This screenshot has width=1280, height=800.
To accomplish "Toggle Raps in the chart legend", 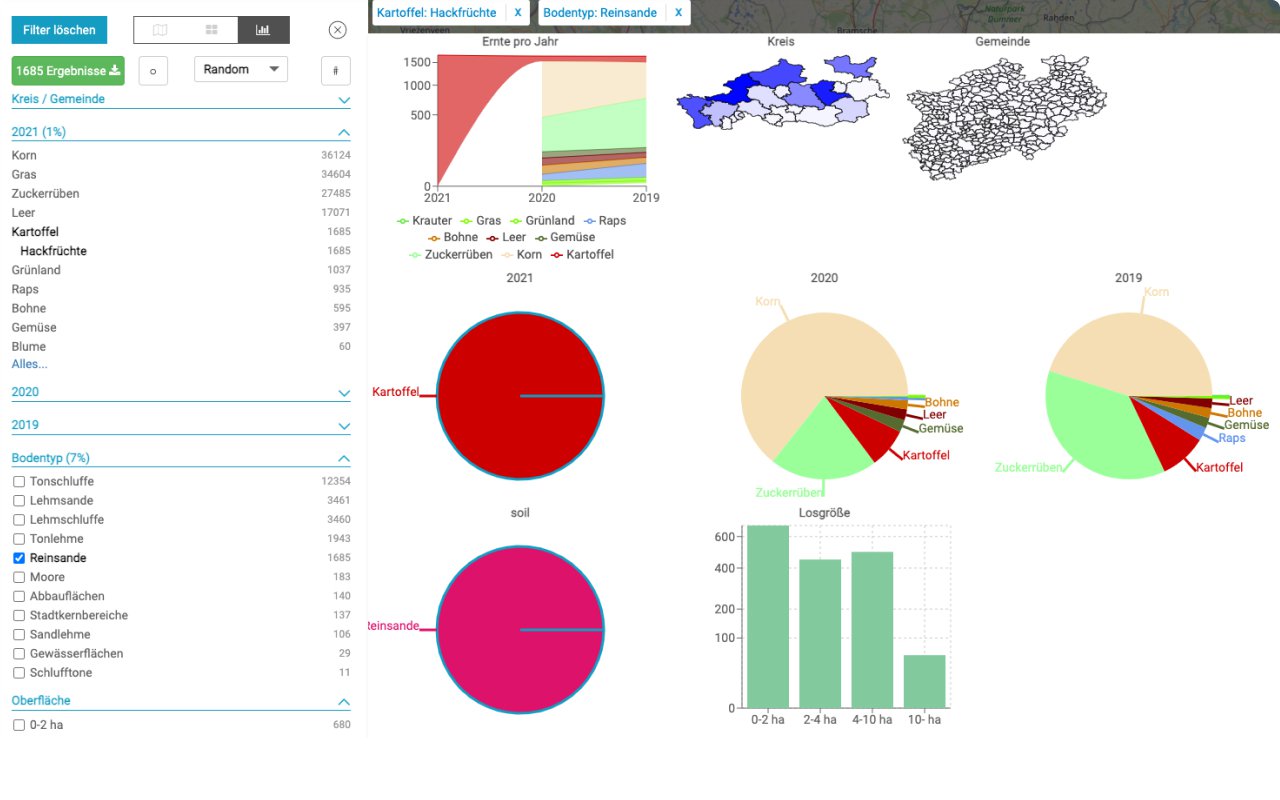I will 605,221.
